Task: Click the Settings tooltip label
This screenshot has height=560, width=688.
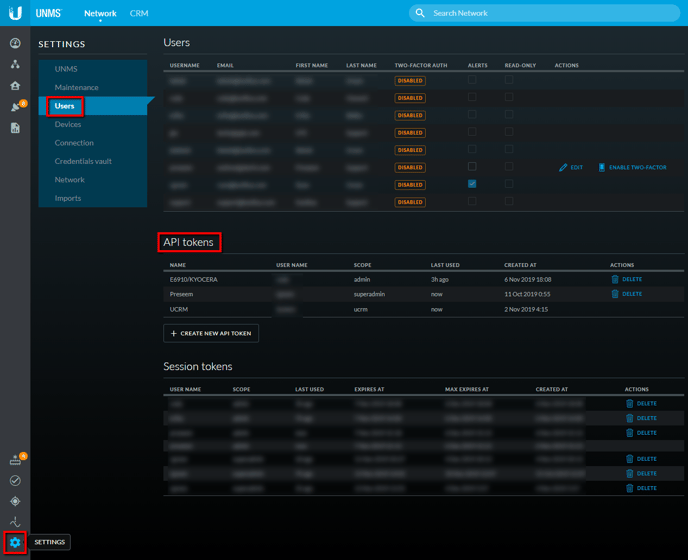Action: click(50, 542)
